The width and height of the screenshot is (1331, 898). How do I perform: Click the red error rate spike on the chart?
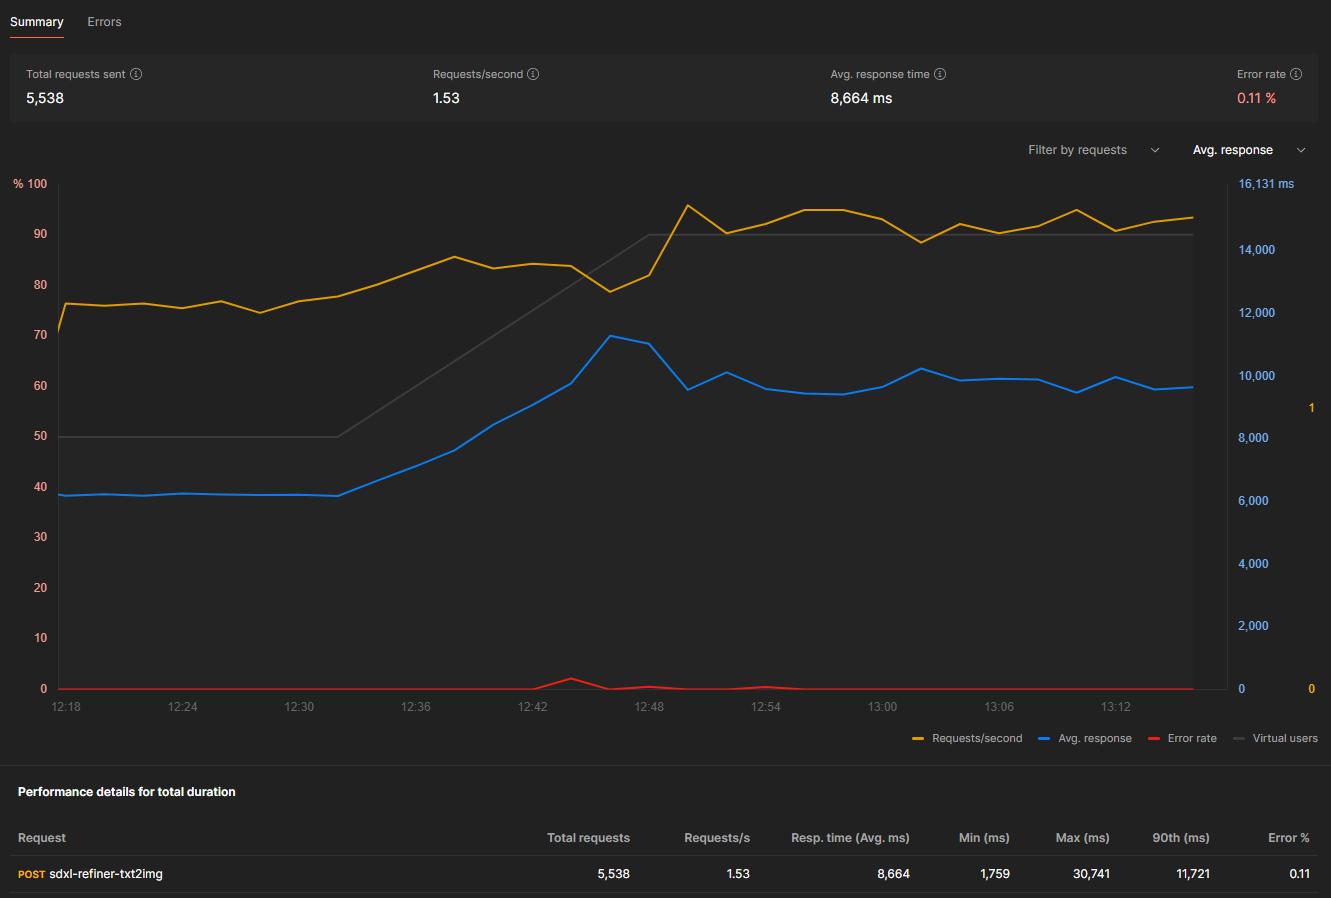[x=571, y=679]
